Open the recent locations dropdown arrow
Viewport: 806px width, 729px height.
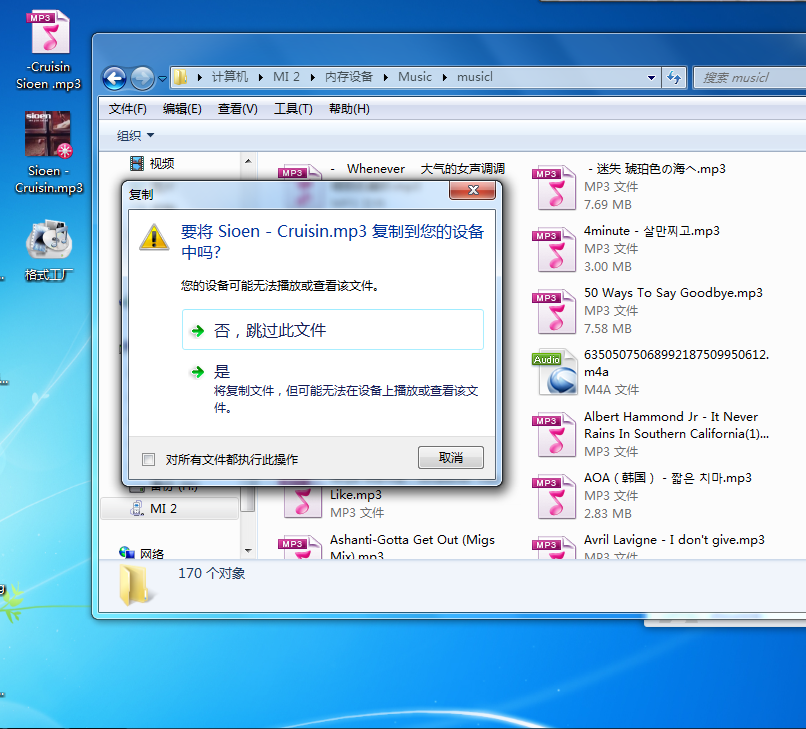coord(162,79)
